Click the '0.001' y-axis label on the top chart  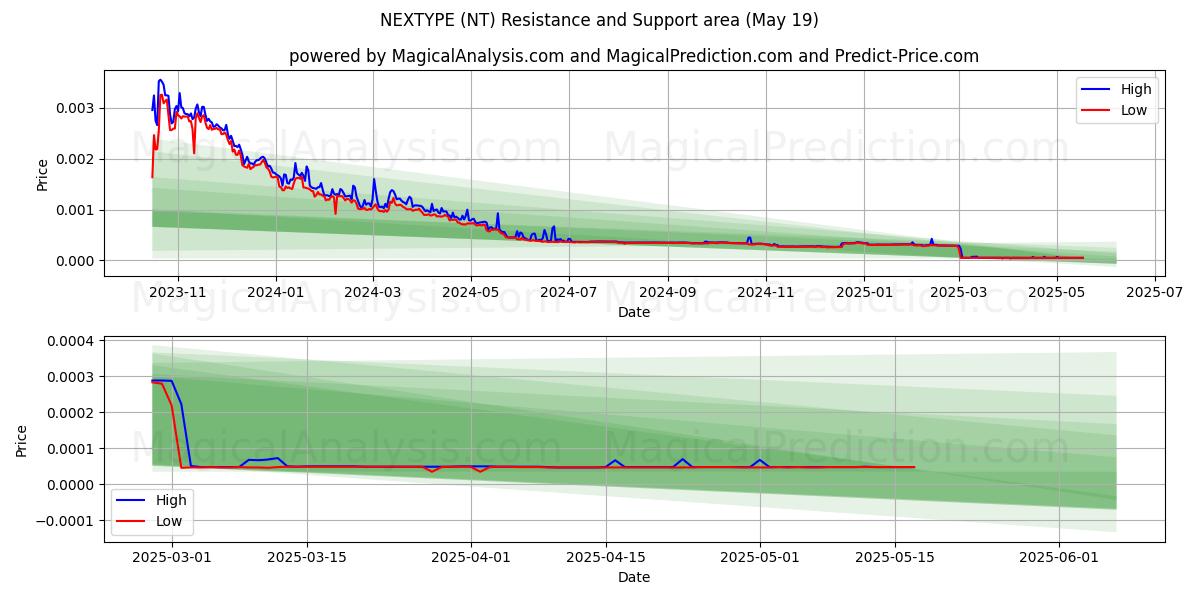point(76,210)
